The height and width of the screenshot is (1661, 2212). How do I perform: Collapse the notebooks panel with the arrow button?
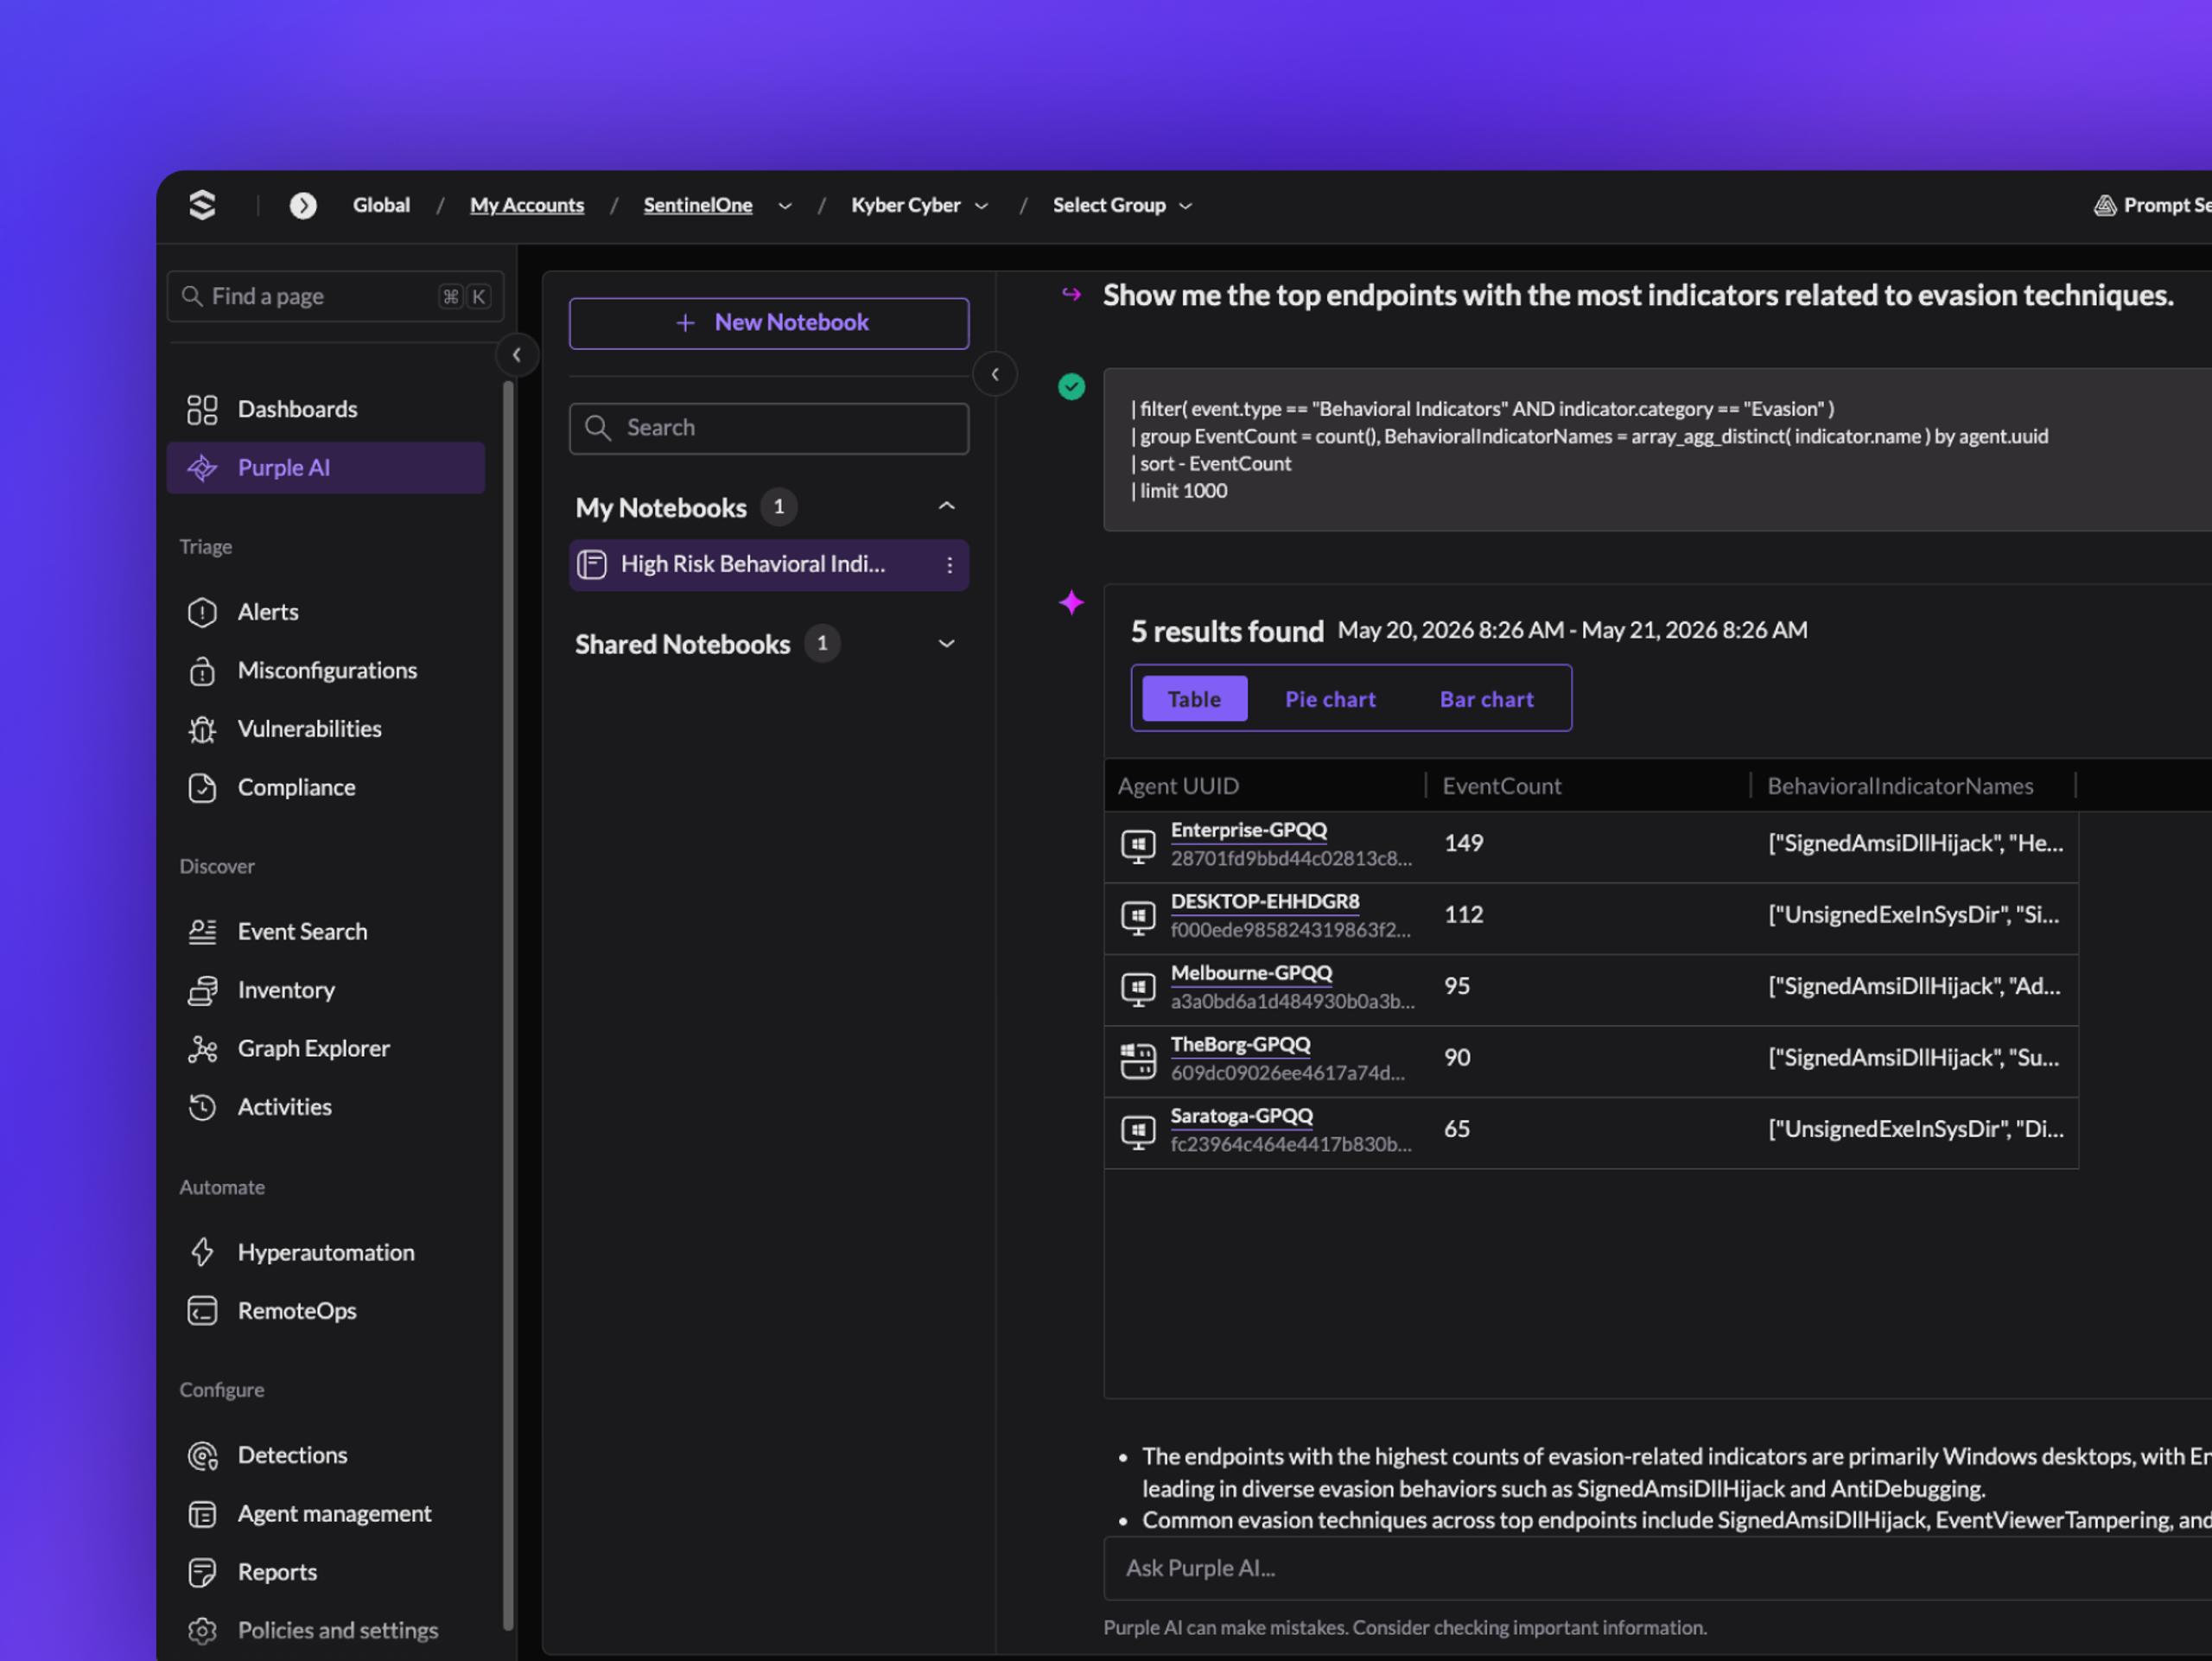coord(995,374)
